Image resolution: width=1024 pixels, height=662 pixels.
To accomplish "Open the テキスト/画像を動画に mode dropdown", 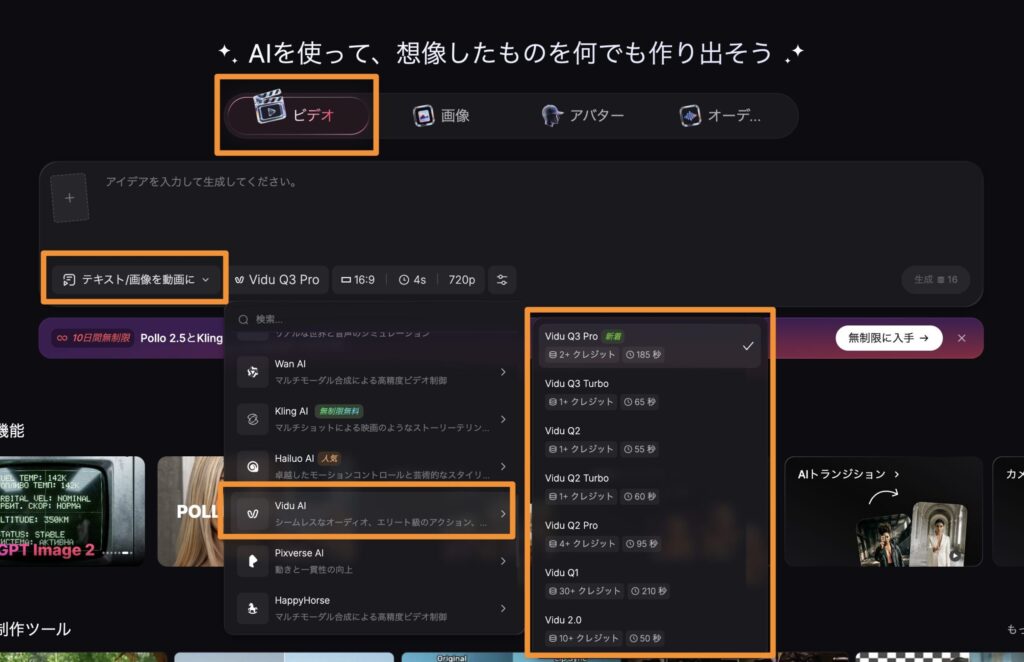I will [136, 279].
